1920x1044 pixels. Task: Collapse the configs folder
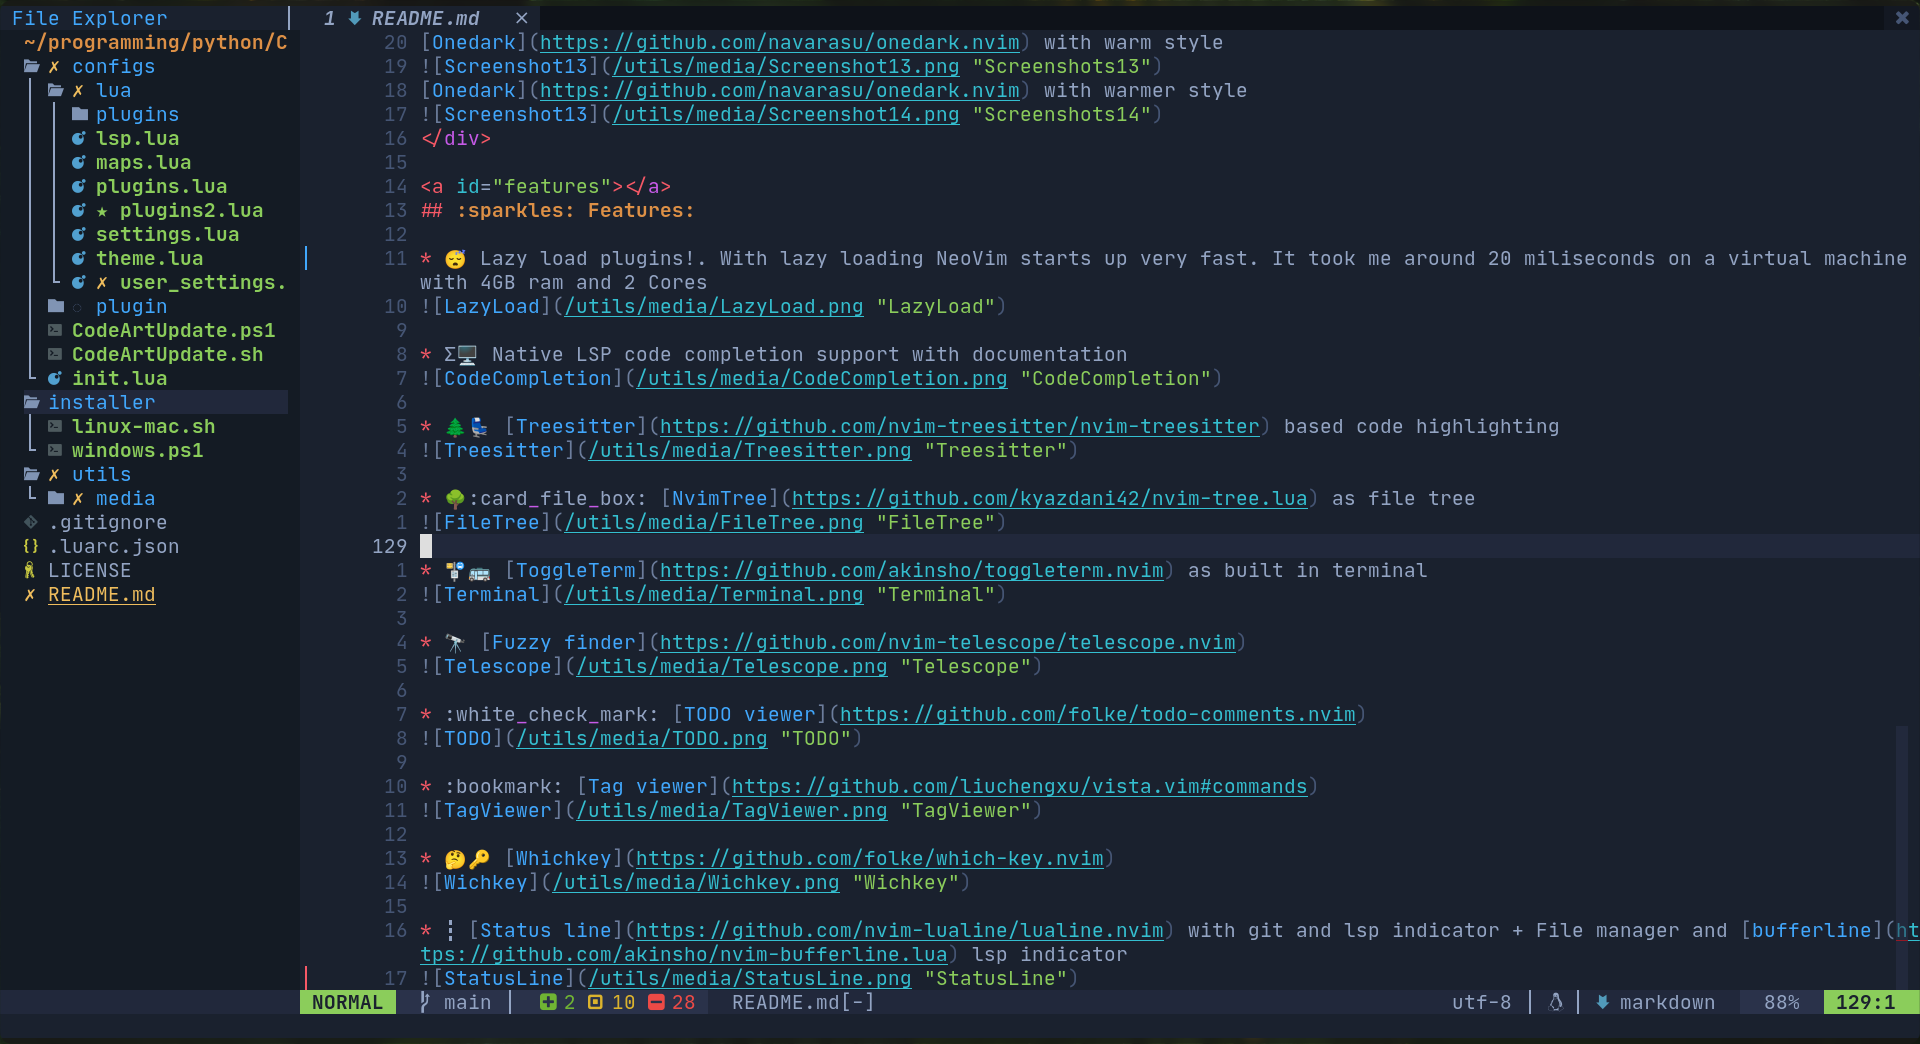[32, 67]
